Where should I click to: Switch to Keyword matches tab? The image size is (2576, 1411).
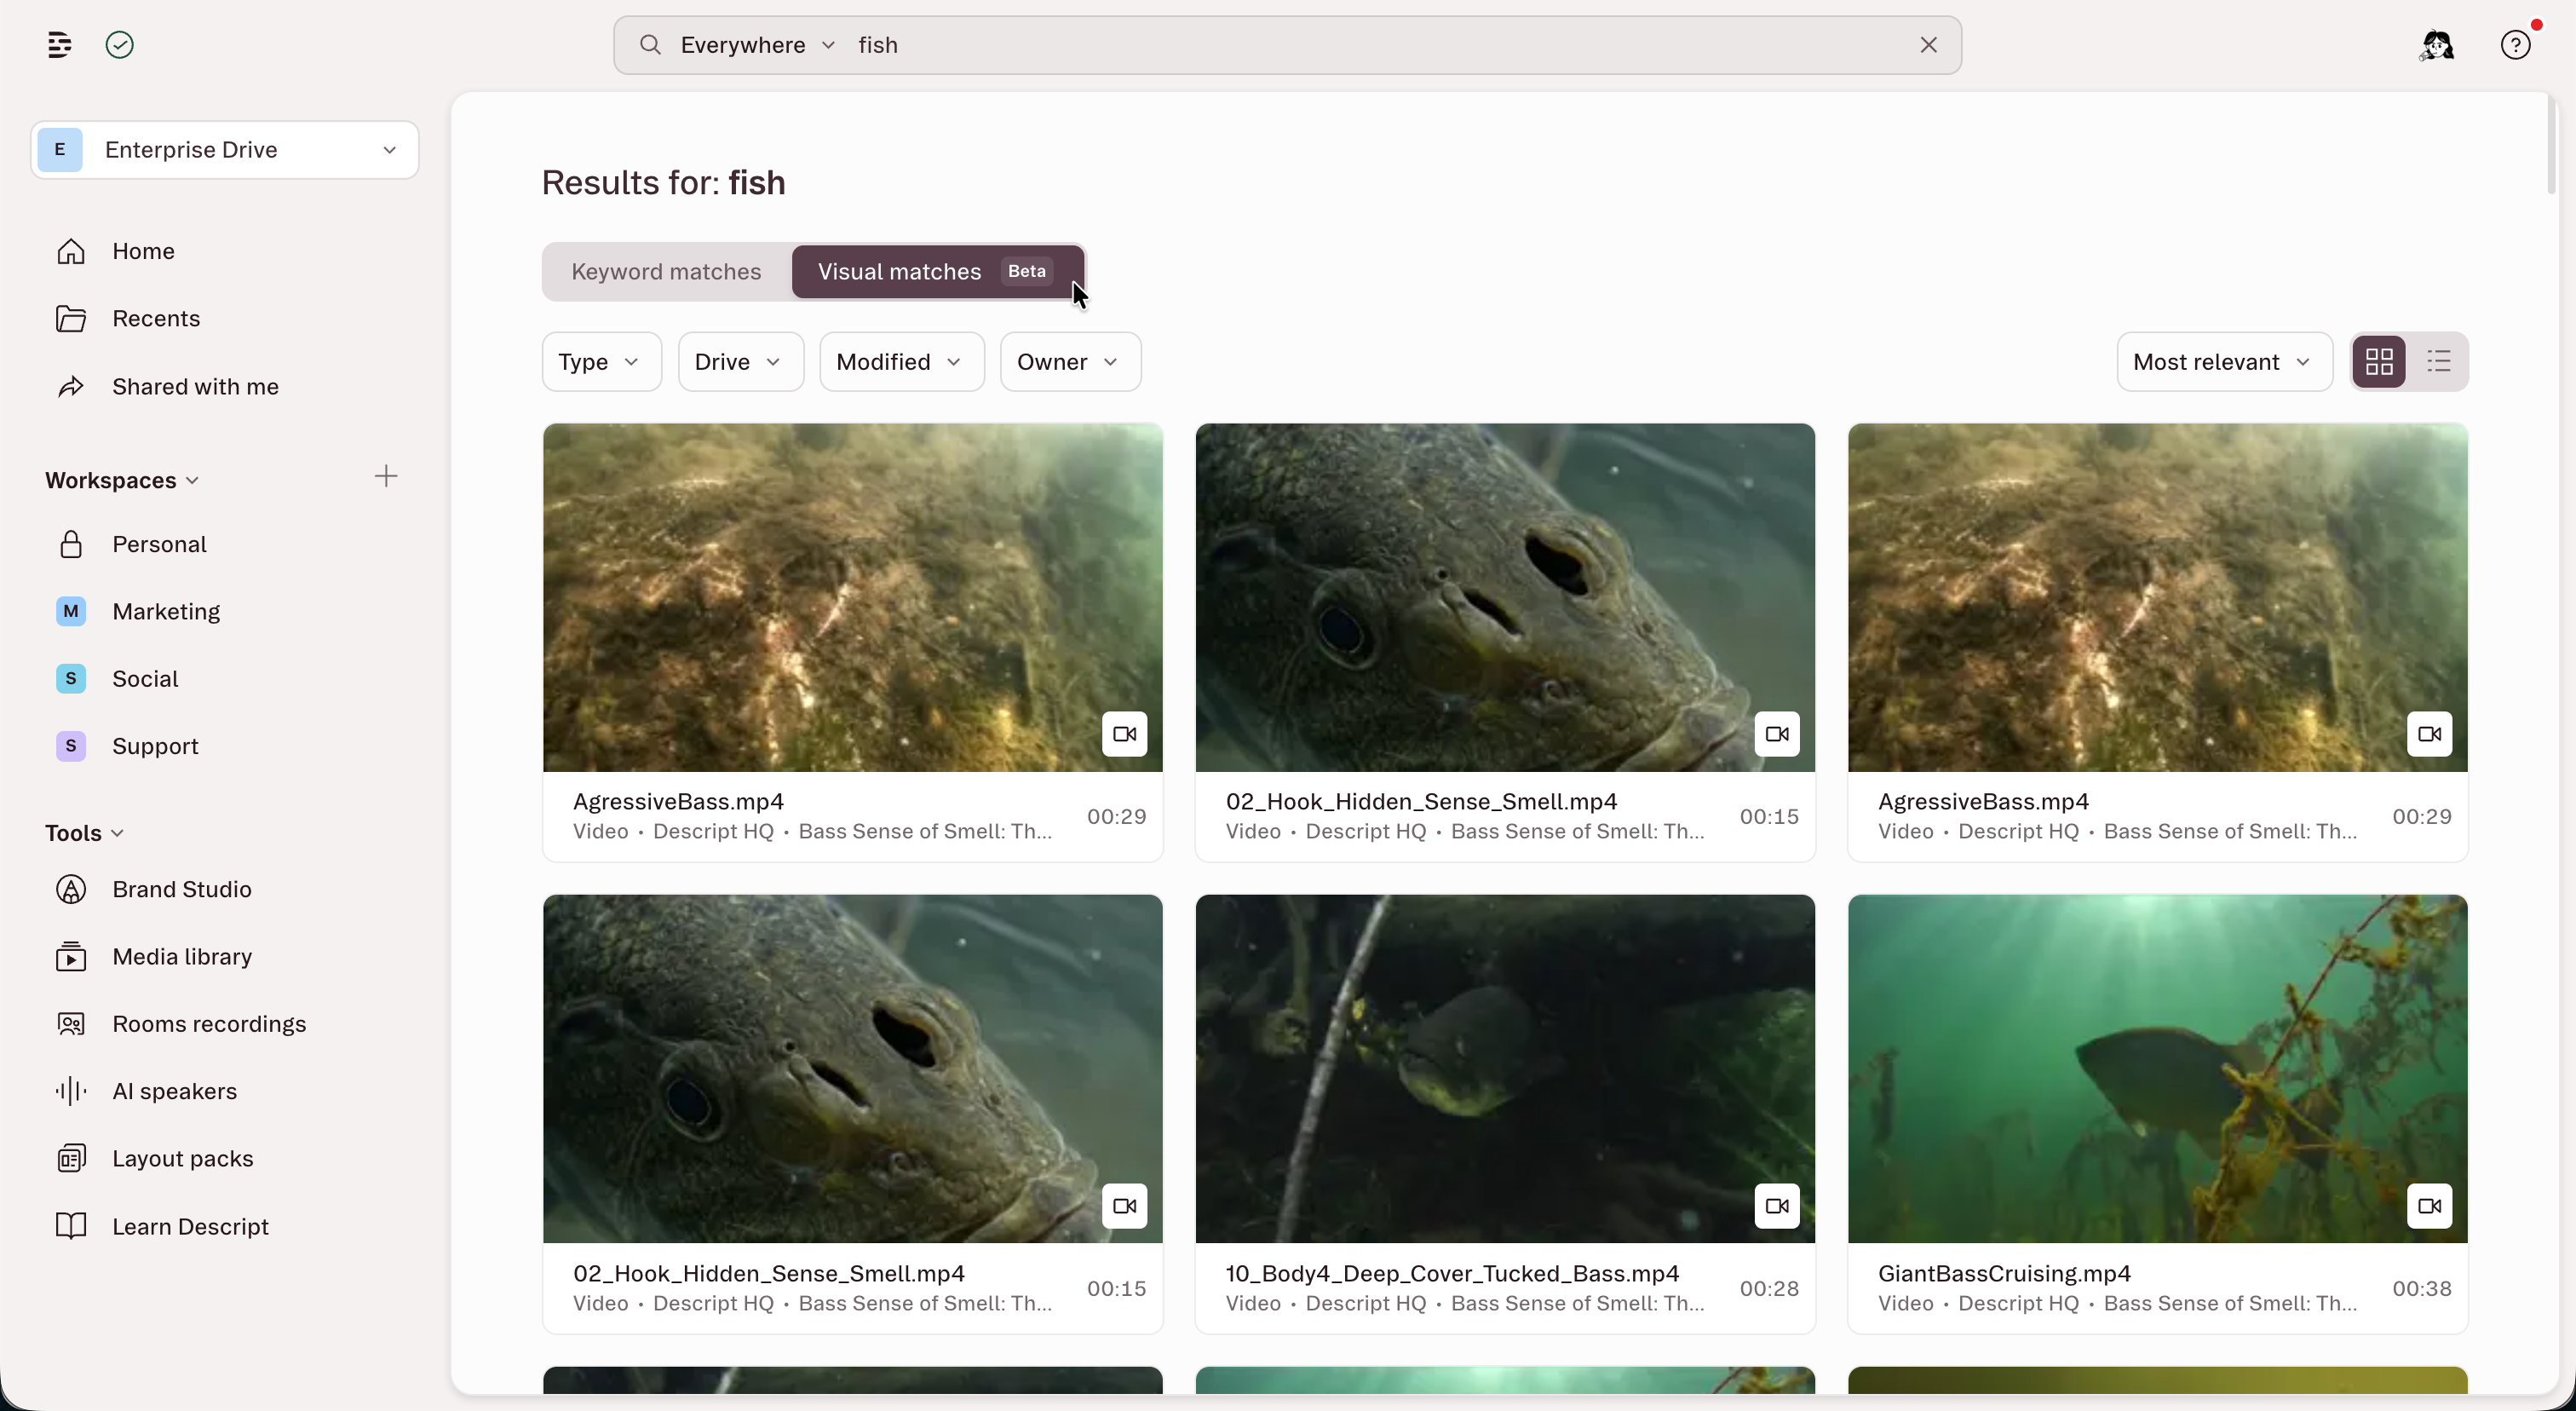tap(666, 272)
